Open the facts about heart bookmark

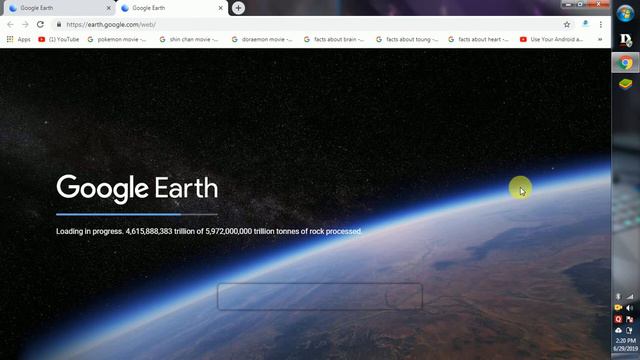tap(478, 39)
